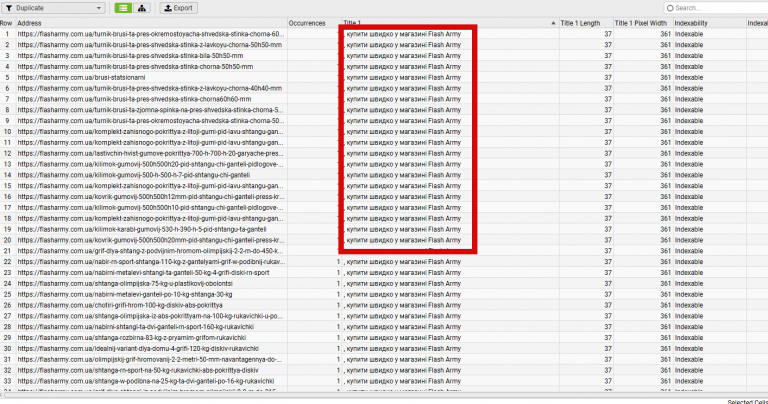The image size is (768, 404).
Task: Switch to list view mode icon
Action: point(123,8)
